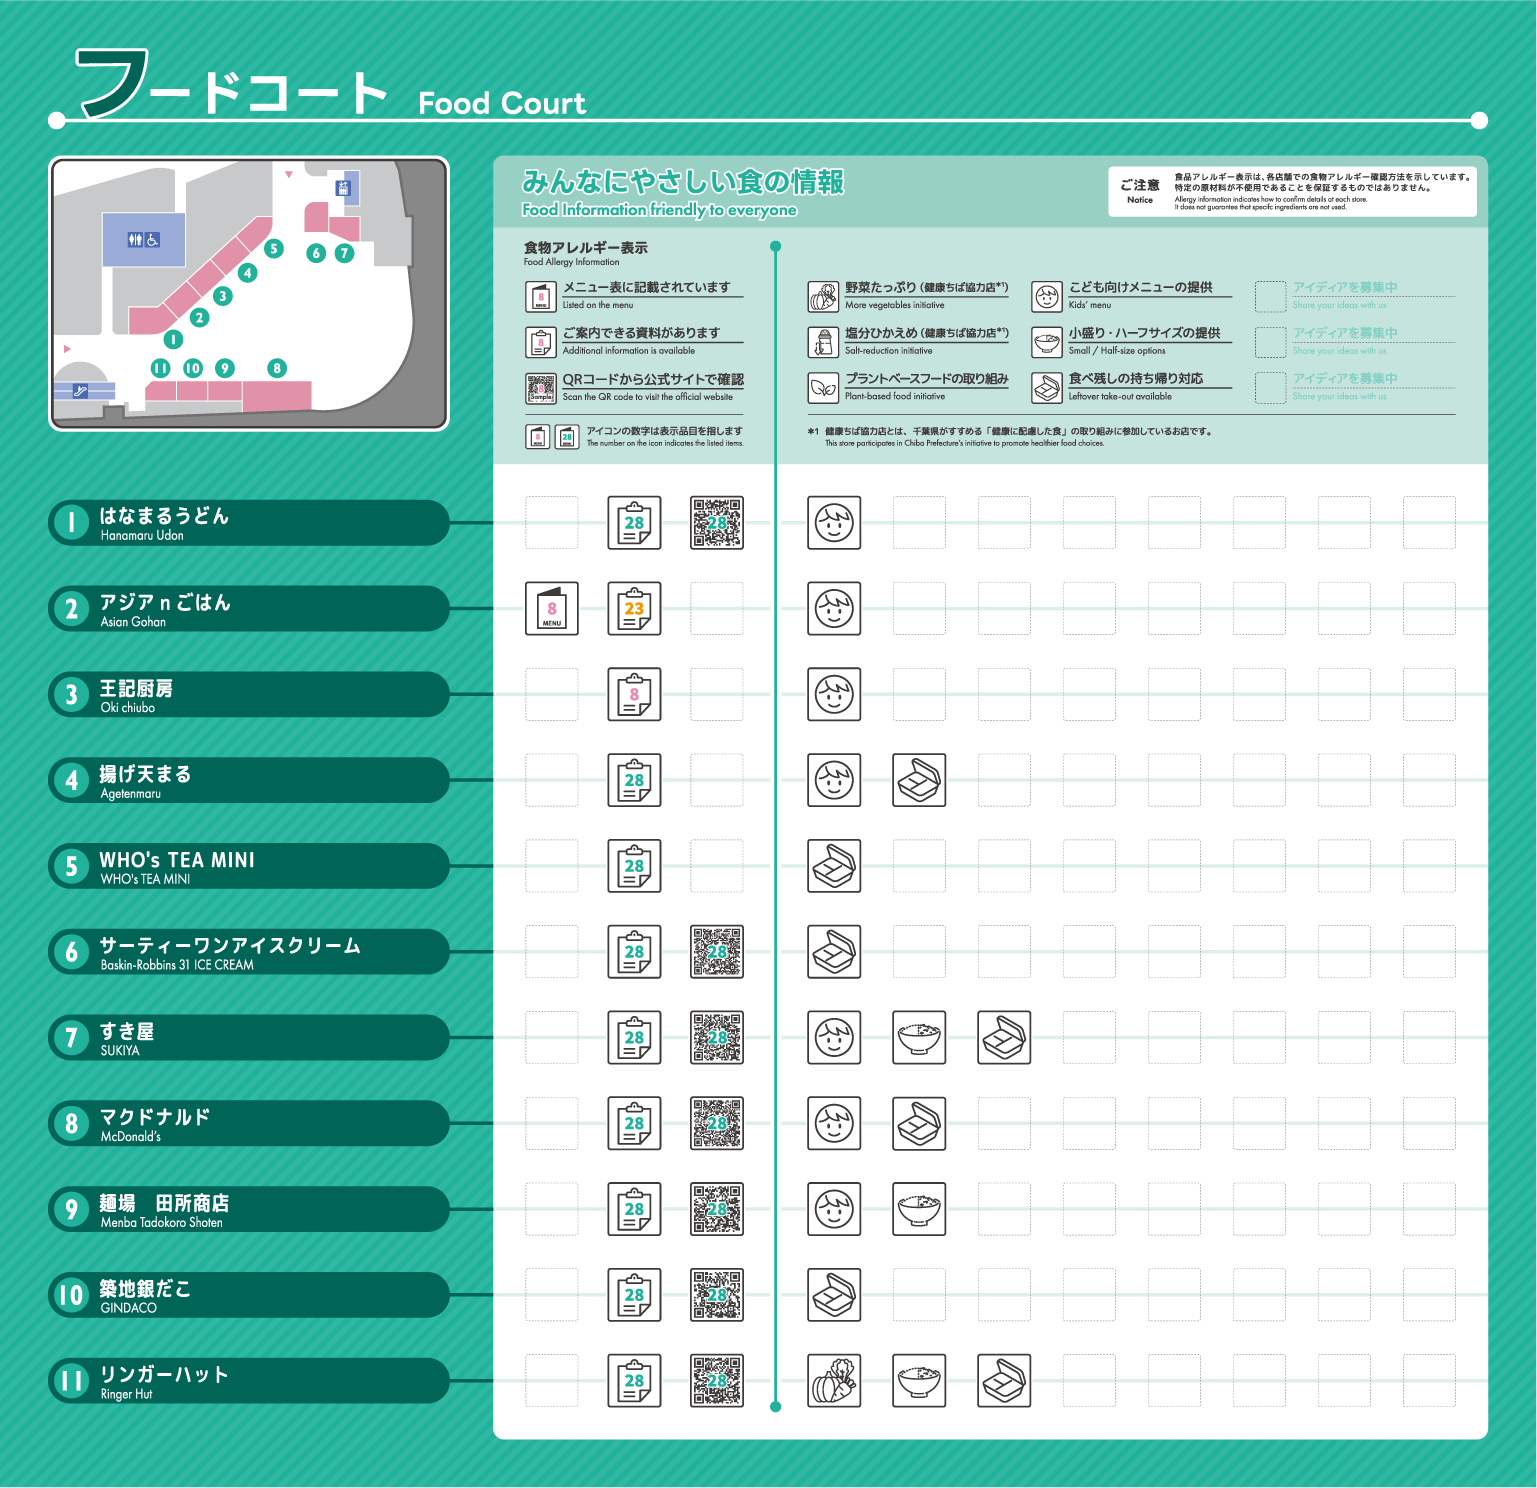Click the vegetables icon for Ringer Hut

point(834,1381)
